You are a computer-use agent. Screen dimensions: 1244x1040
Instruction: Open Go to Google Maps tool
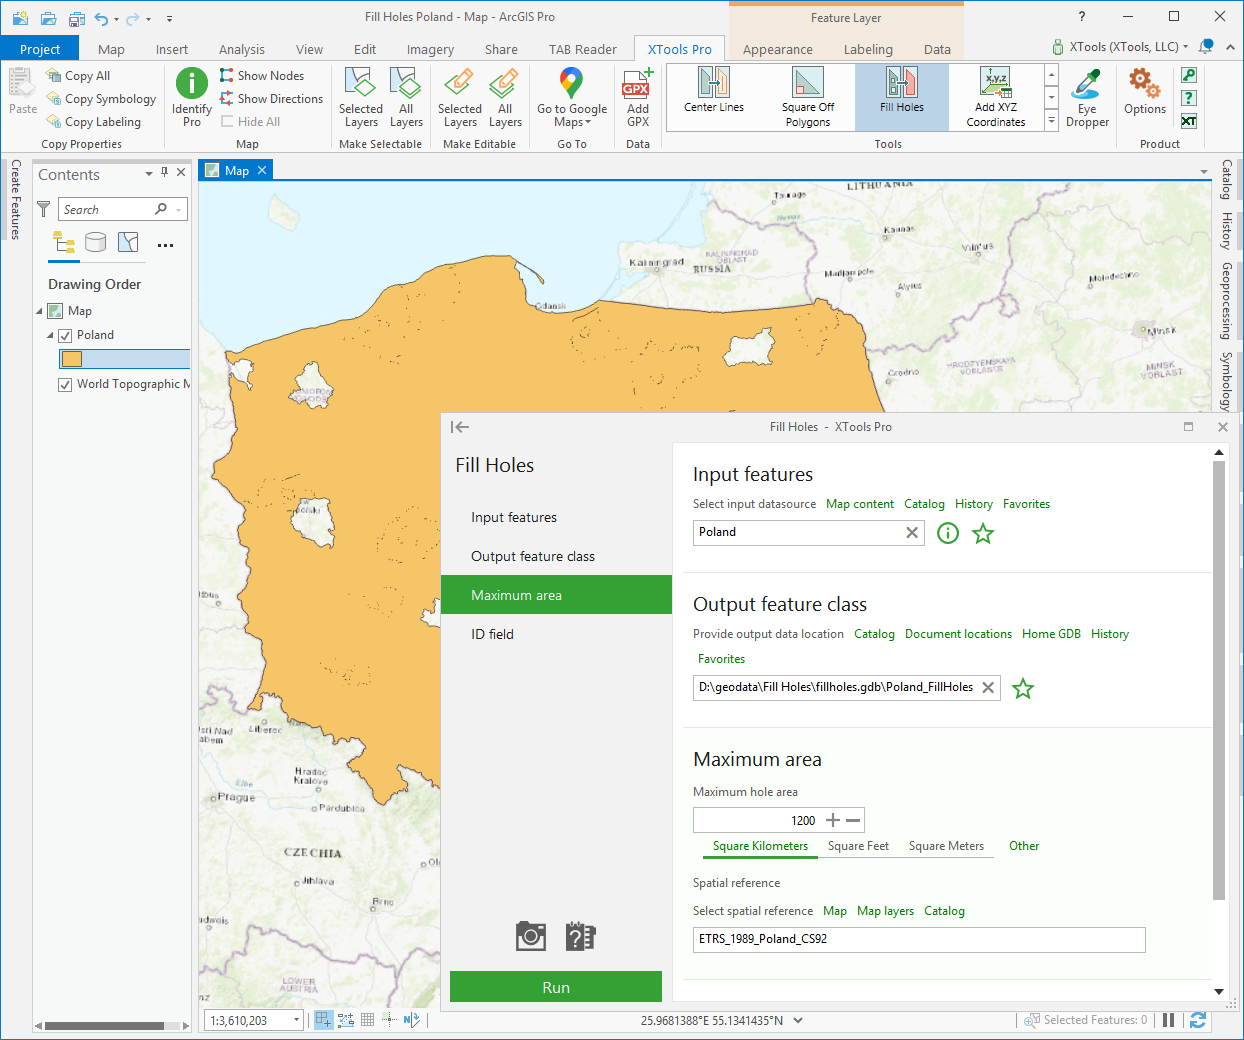tap(572, 98)
